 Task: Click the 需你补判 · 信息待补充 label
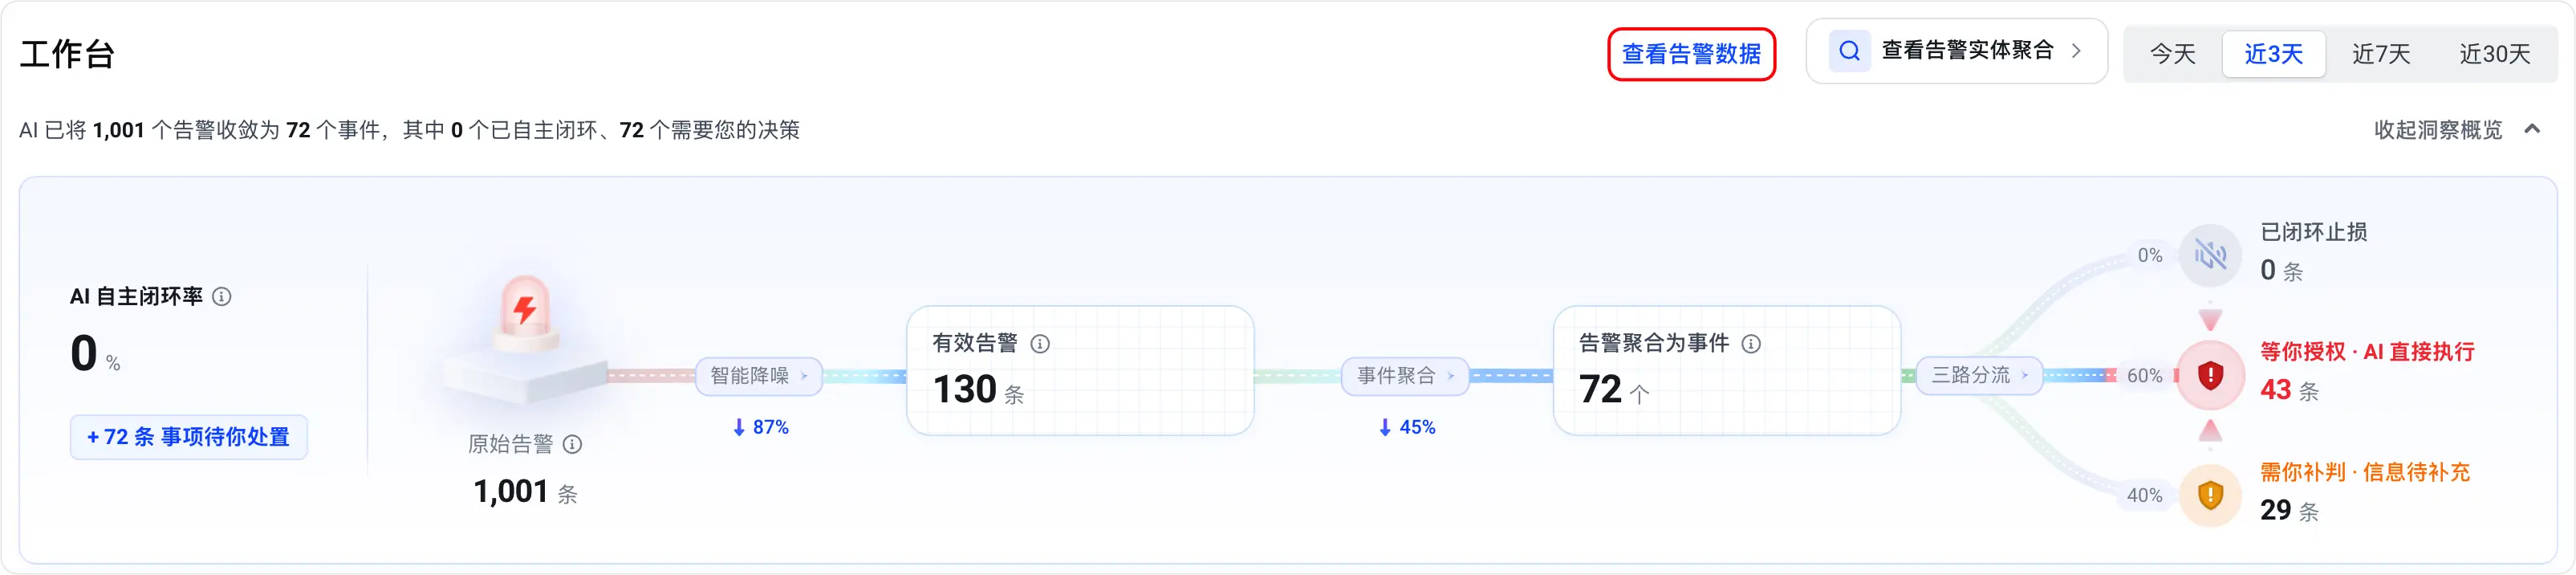coord(2365,472)
